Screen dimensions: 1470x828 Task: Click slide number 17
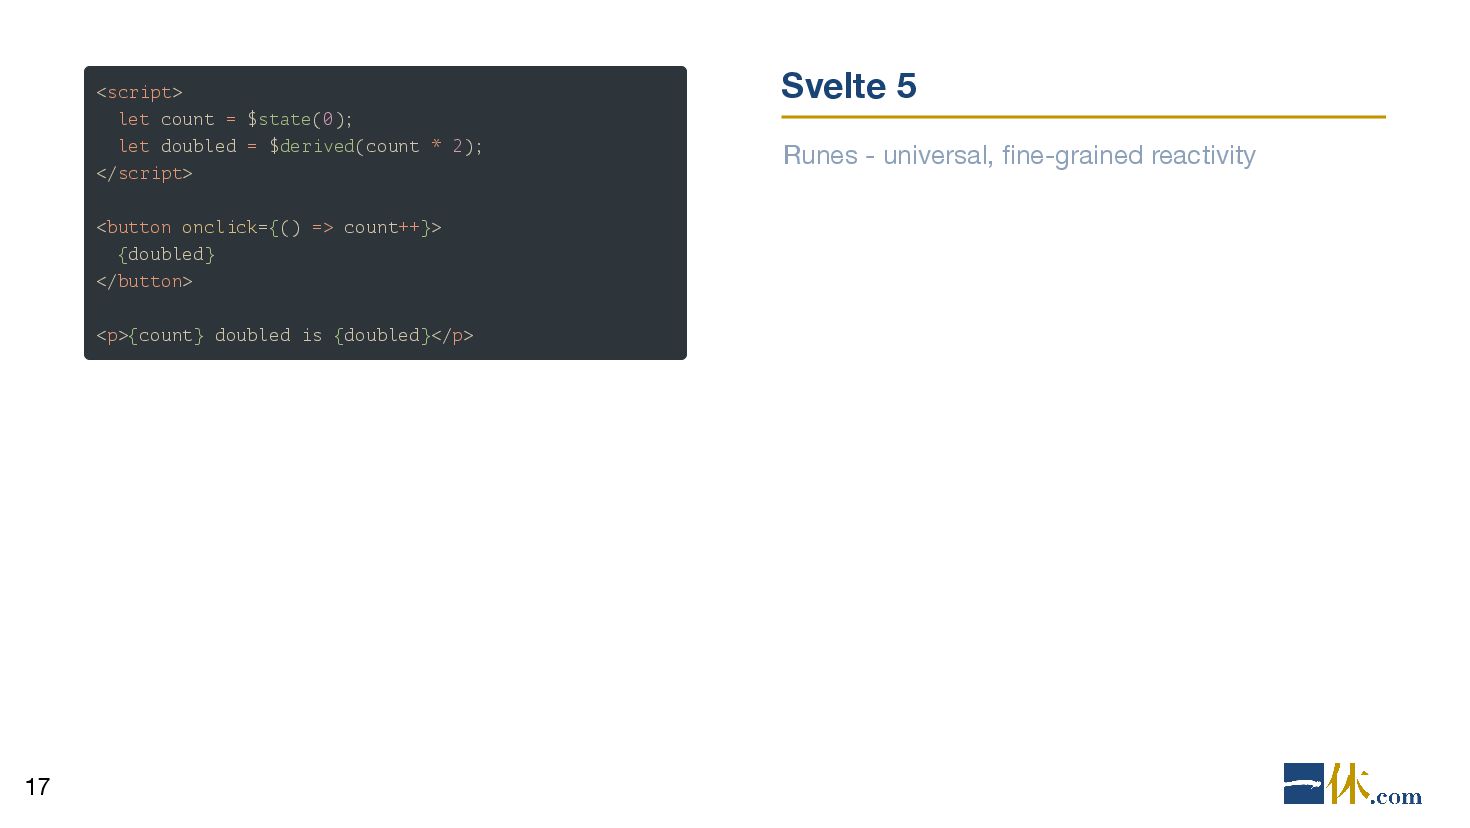(37, 787)
